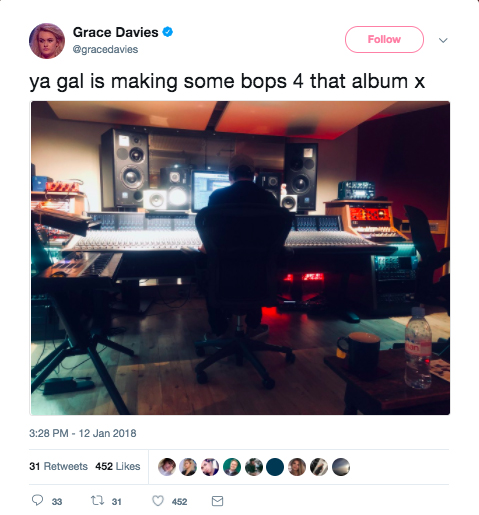Image resolution: width=479 pixels, height=515 pixels.
Task: Click the solid dark blue liker avatar
Action: (x=275, y=466)
